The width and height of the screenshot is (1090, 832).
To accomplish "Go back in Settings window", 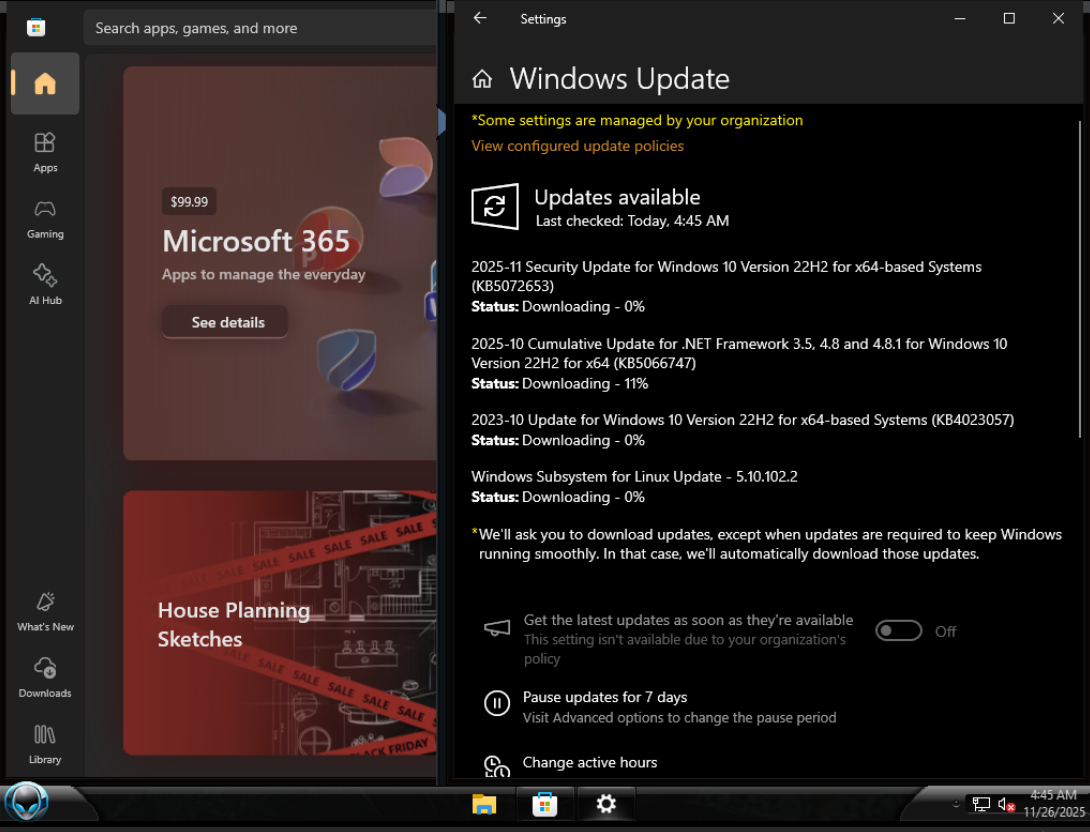I will click(x=480, y=18).
